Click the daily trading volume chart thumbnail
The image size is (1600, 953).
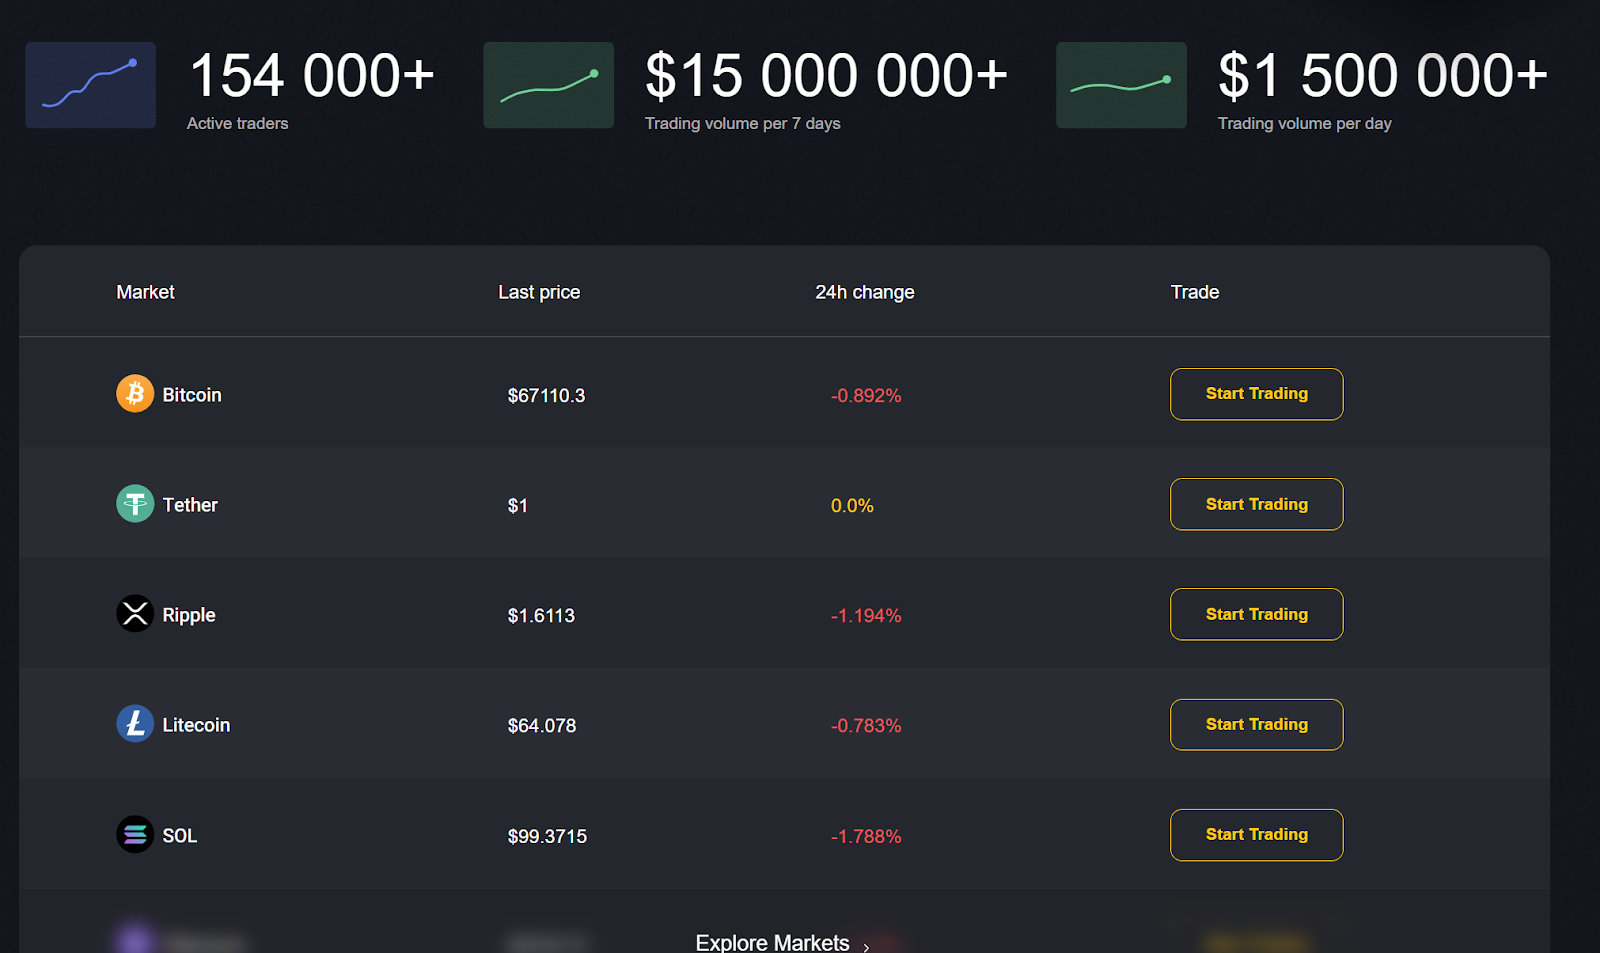(x=1121, y=85)
